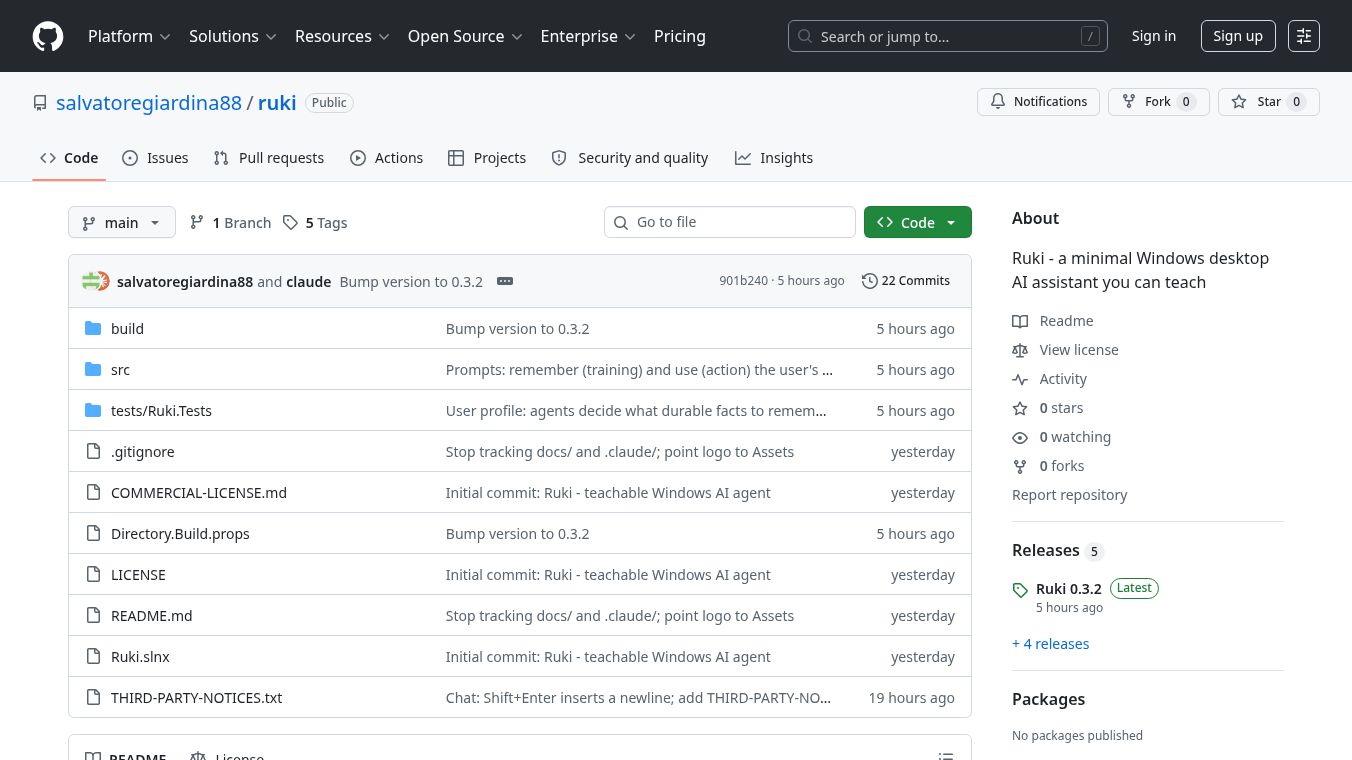Expand commit message ellipsis button
Viewport: 1352px width, 760px height.
pos(505,281)
